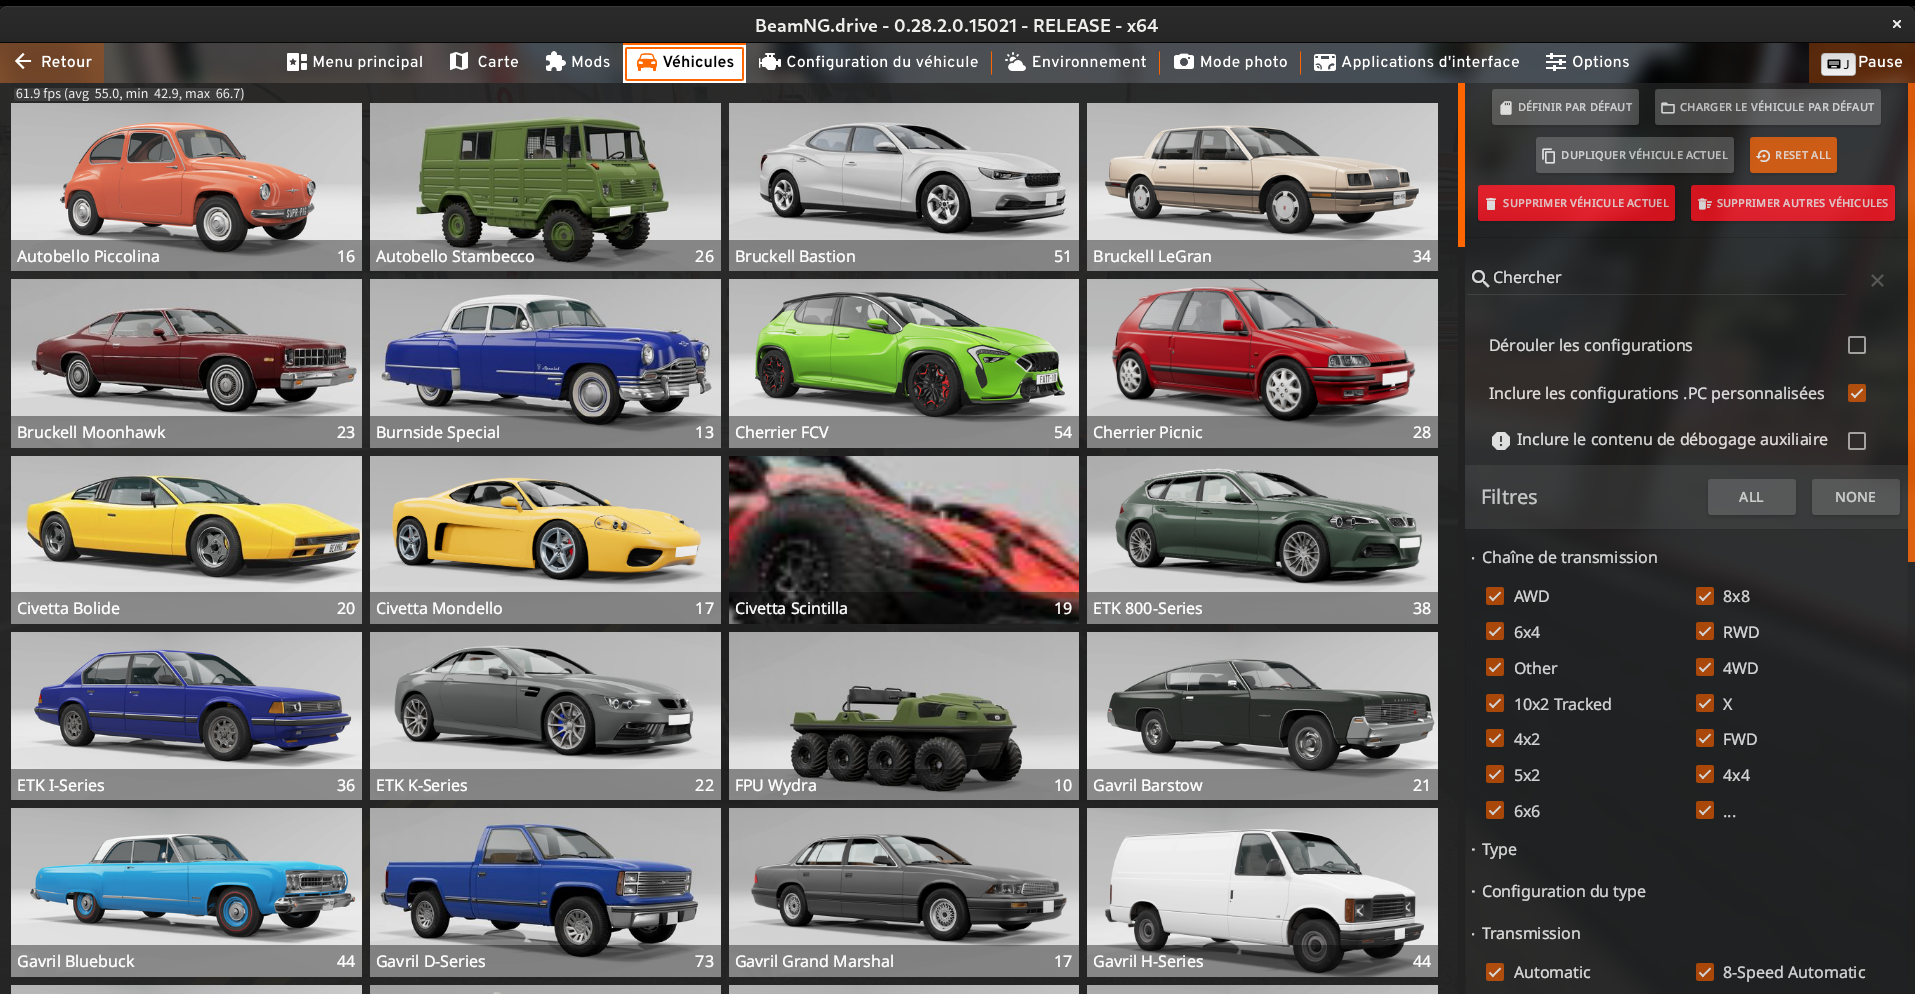Click the Configuration du véhicule engine icon

tap(769, 62)
